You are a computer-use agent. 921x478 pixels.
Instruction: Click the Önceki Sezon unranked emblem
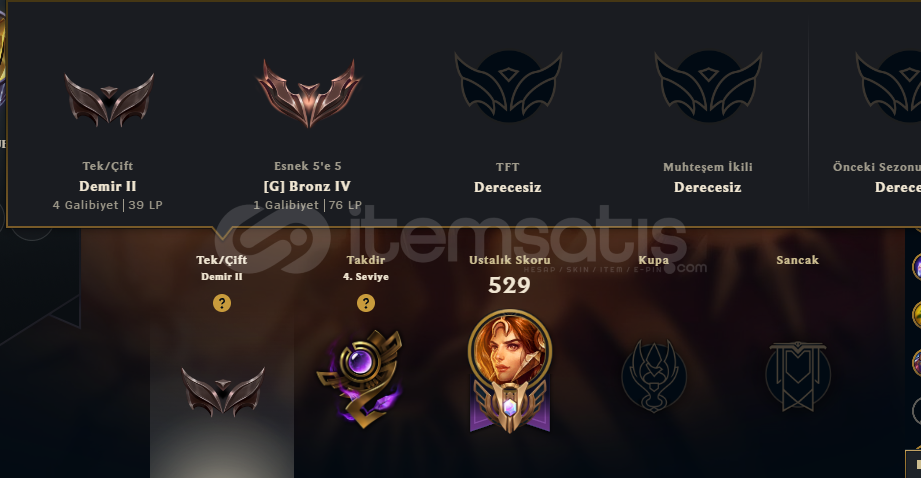pyautogui.click(x=888, y=86)
